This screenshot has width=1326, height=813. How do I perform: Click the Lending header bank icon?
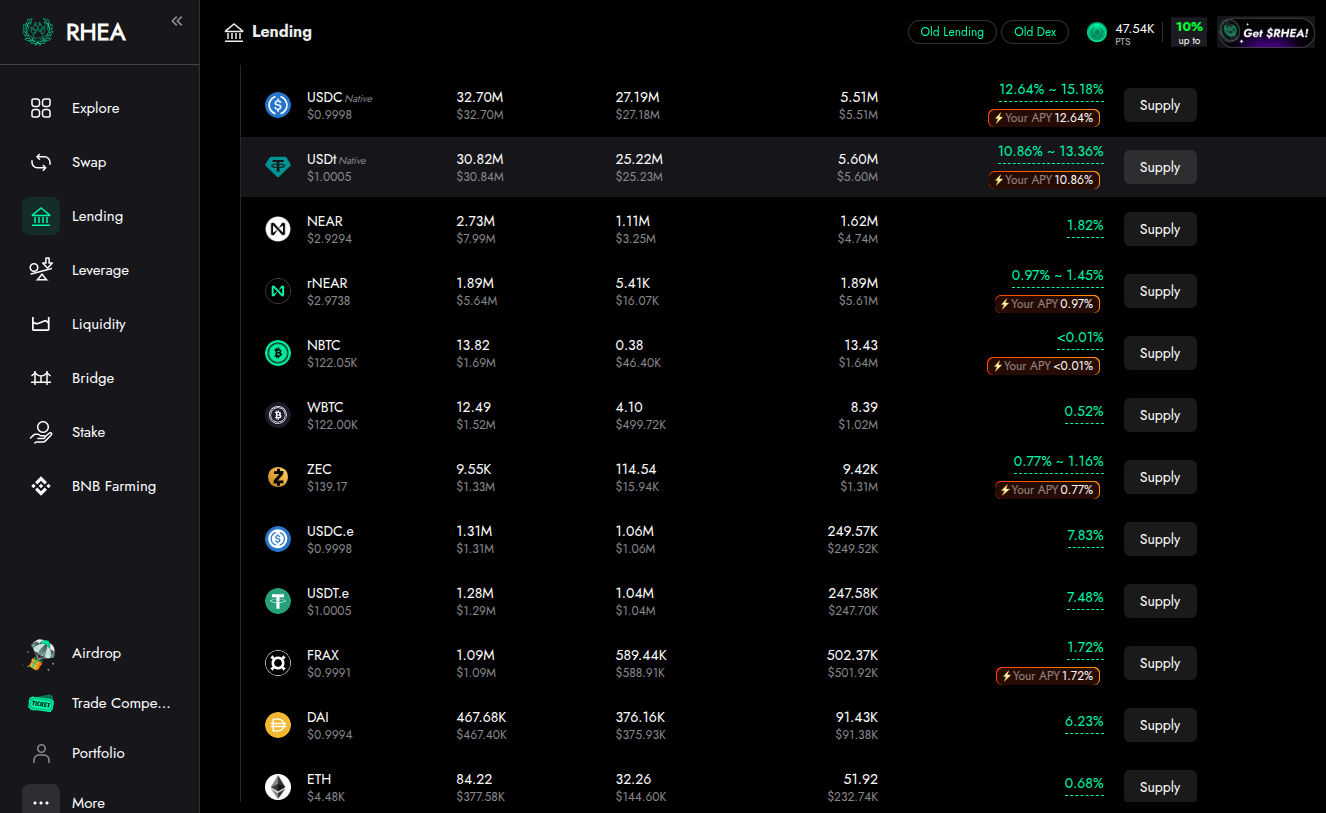(x=234, y=33)
